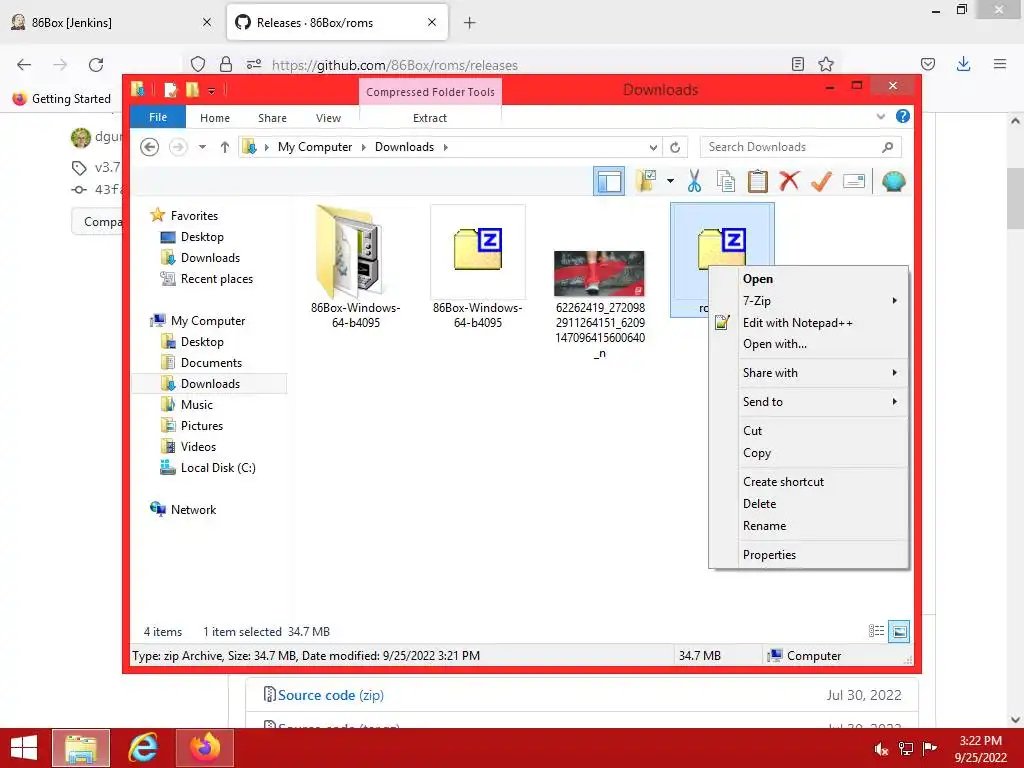Click the red X Delete toolbar icon
Image resolution: width=1024 pixels, height=768 pixels.
click(x=789, y=181)
